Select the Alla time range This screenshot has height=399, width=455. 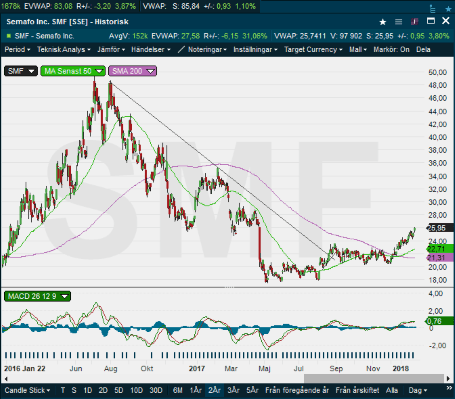[392, 390]
